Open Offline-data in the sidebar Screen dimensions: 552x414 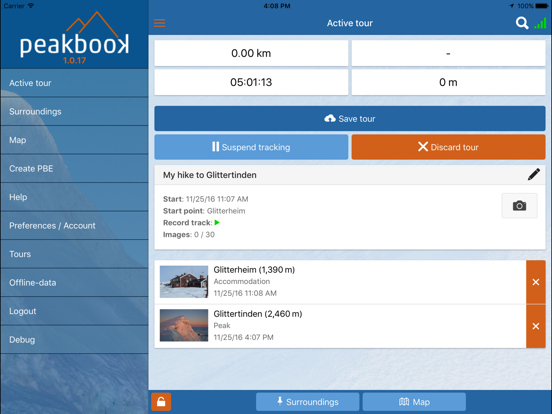(74, 283)
